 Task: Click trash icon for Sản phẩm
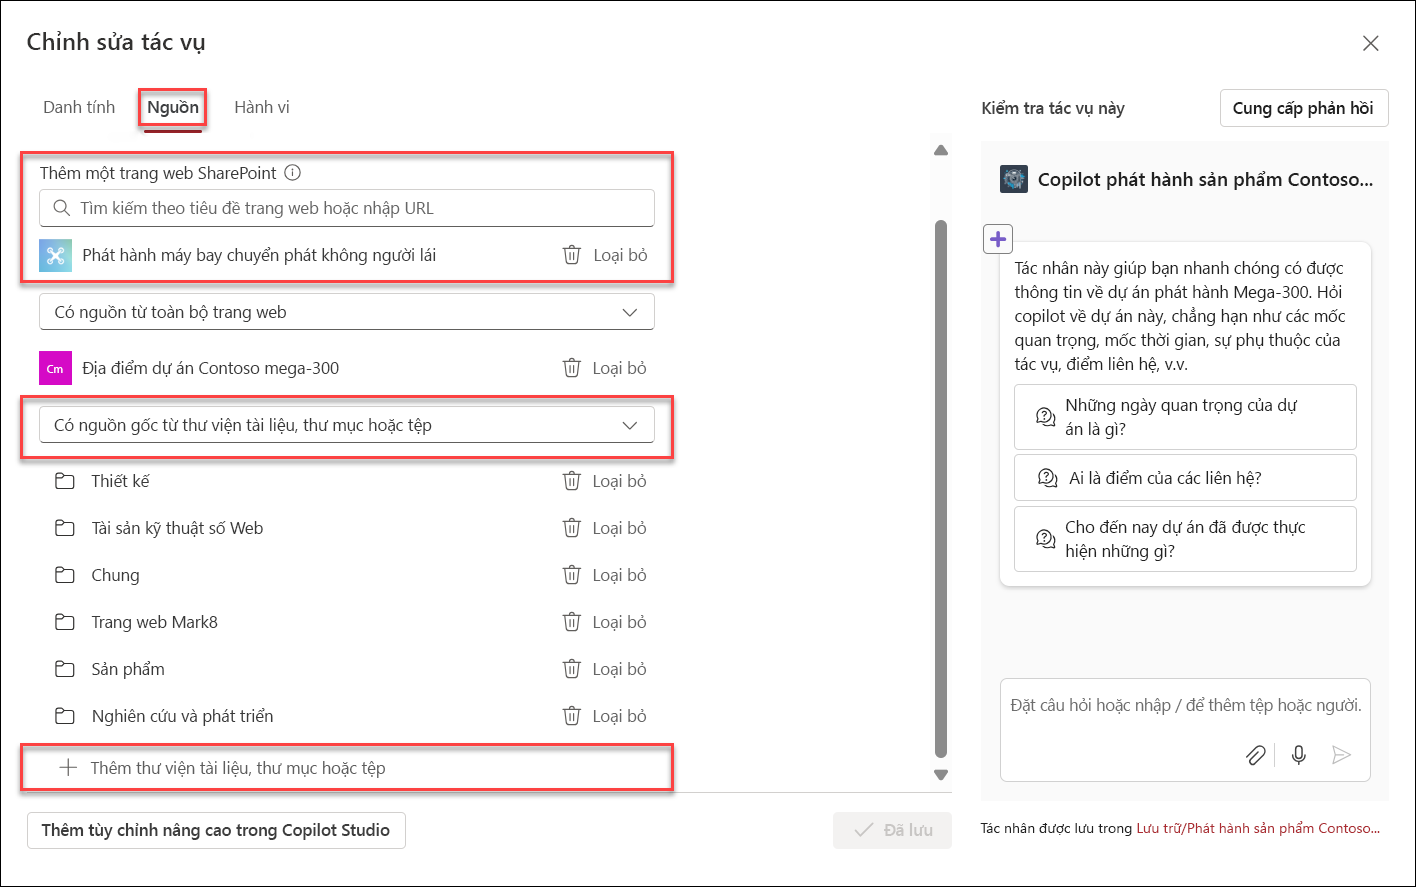point(572,669)
